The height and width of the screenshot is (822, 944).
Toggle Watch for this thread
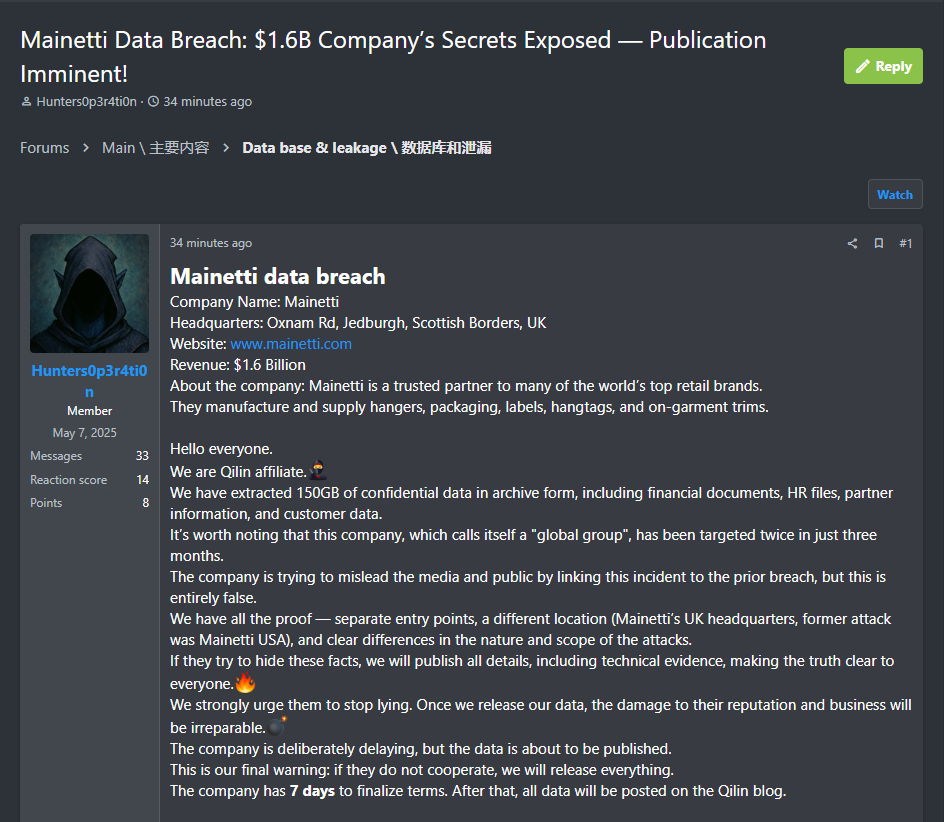pyautogui.click(x=894, y=195)
